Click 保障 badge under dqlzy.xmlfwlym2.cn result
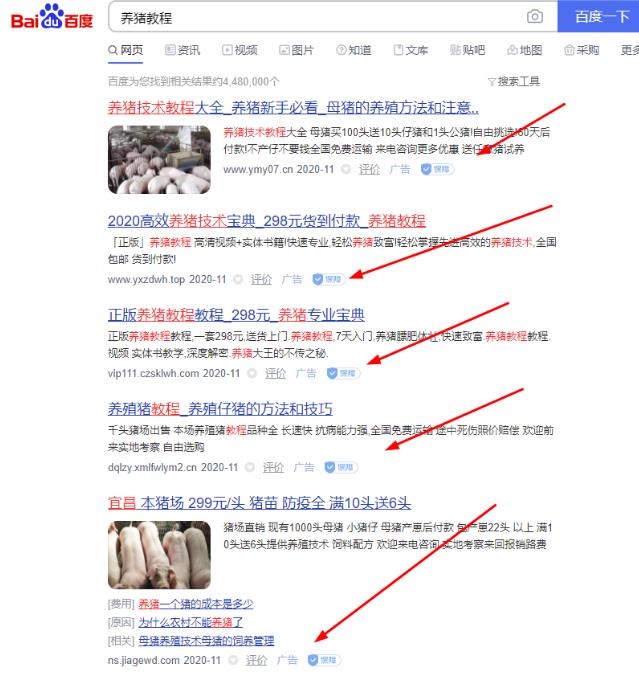The height and width of the screenshot is (681, 639). click(x=341, y=467)
